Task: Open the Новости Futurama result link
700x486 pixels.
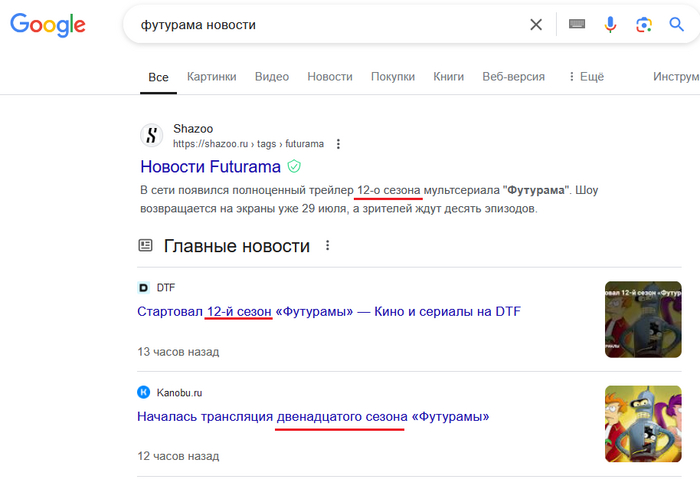Action: 210,166
